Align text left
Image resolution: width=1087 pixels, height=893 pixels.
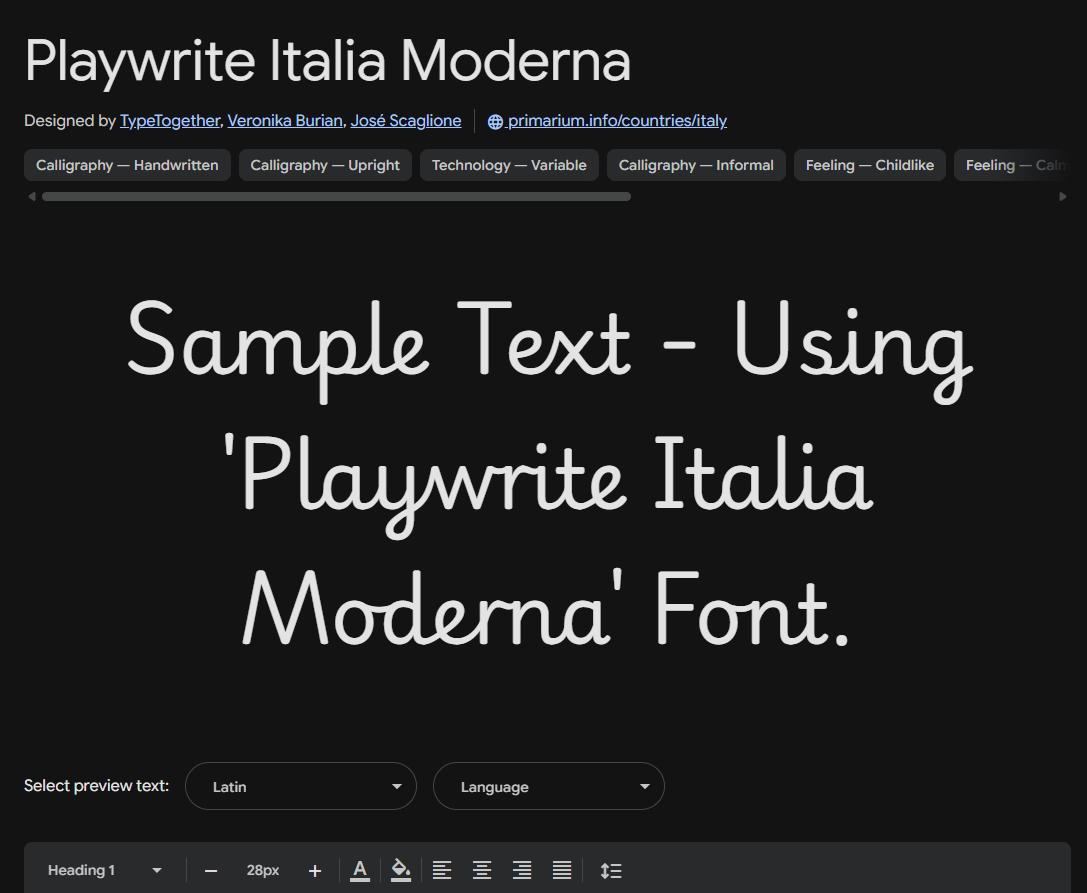(x=442, y=871)
